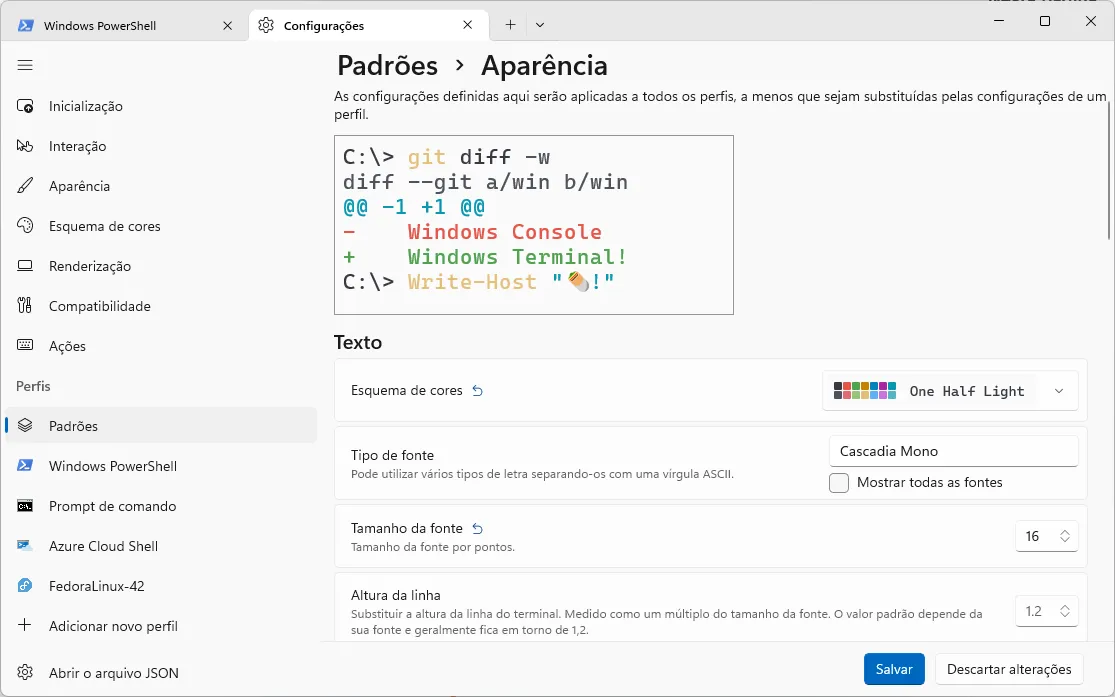
Task: Click the Inicialização startup icon
Action: click(25, 106)
